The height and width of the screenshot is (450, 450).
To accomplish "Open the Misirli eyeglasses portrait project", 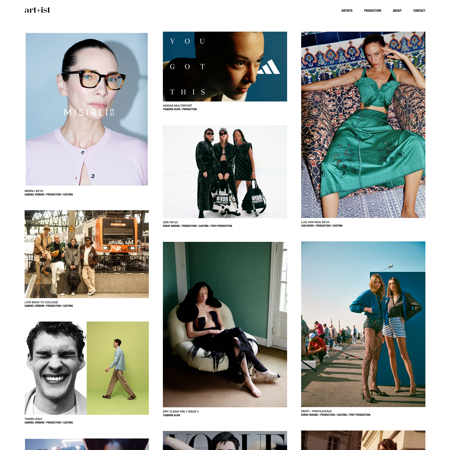I will coord(87,109).
